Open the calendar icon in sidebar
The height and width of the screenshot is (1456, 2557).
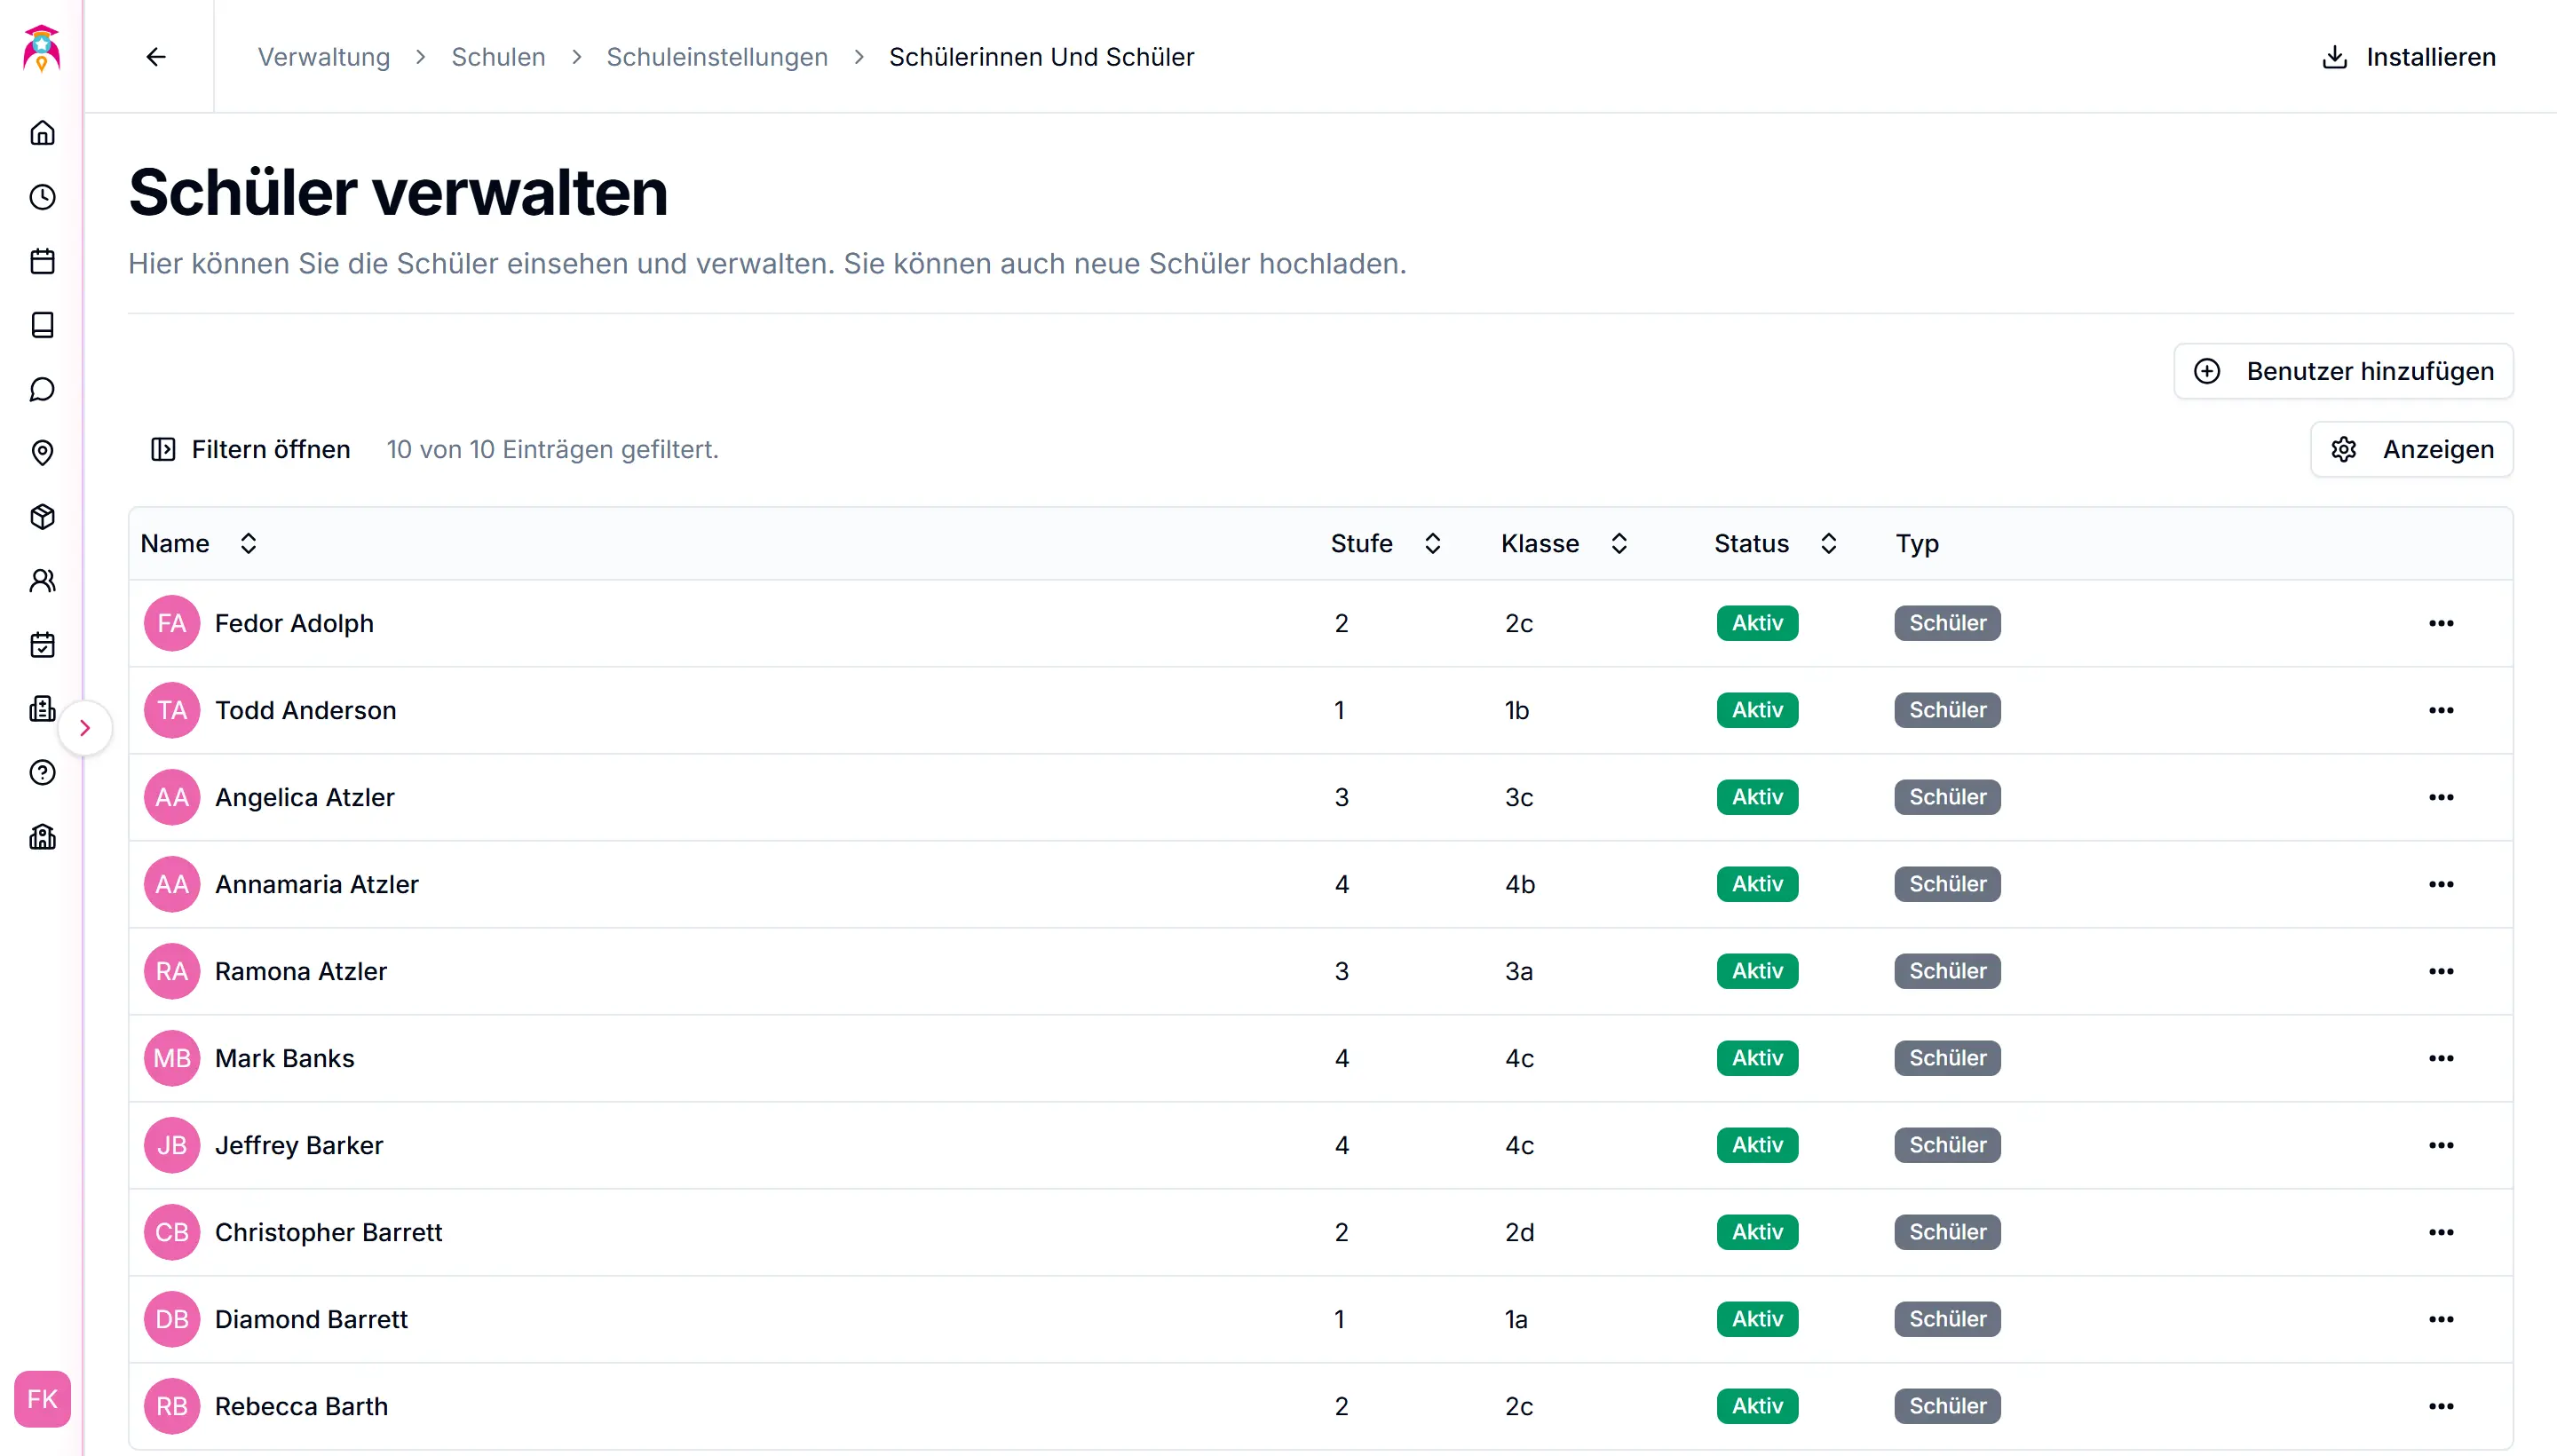(42, 261)
